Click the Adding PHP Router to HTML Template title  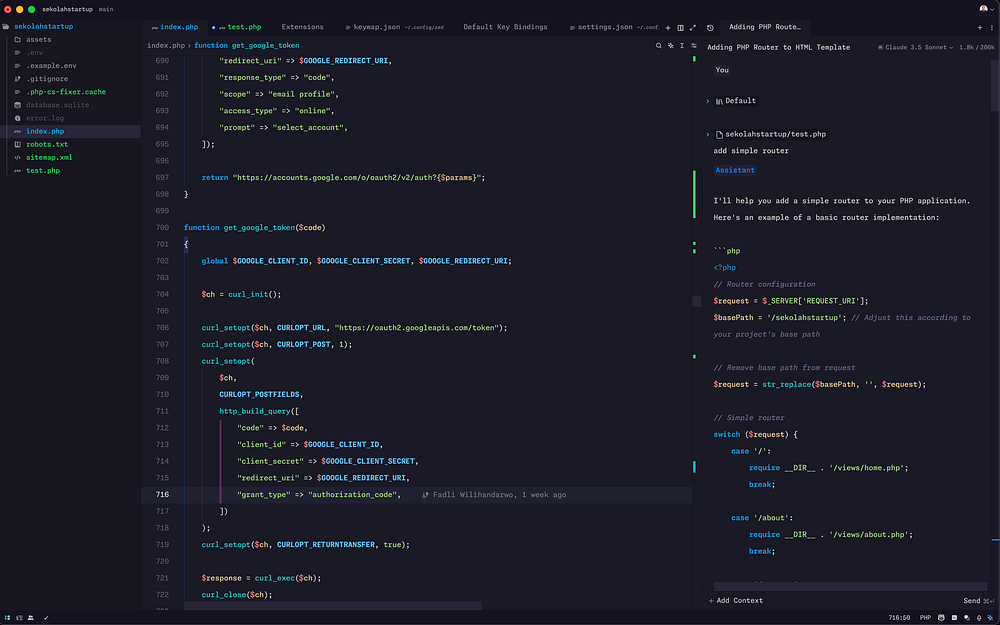[x=778, y=47]
